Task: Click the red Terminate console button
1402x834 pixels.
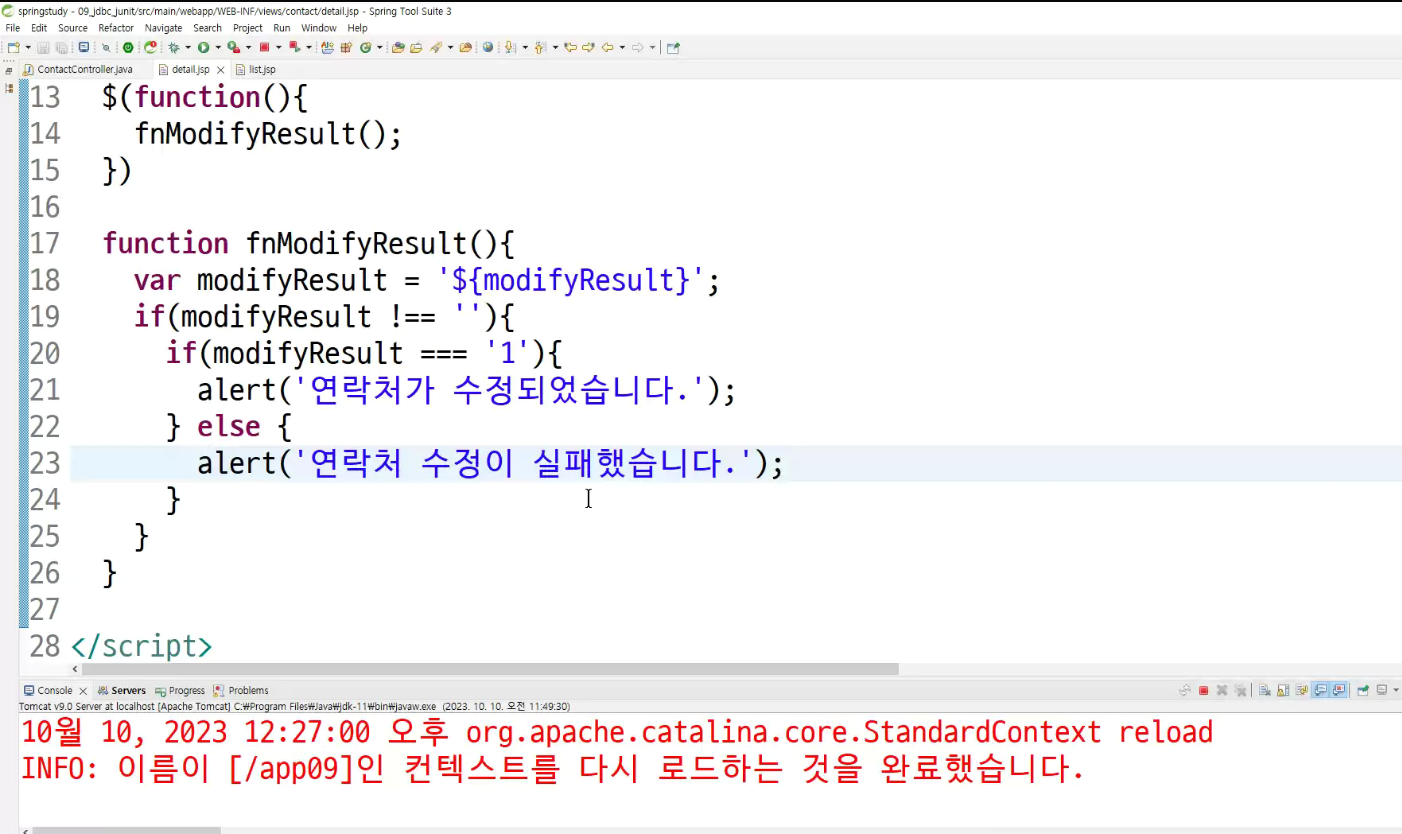Action: point(1204,690)
